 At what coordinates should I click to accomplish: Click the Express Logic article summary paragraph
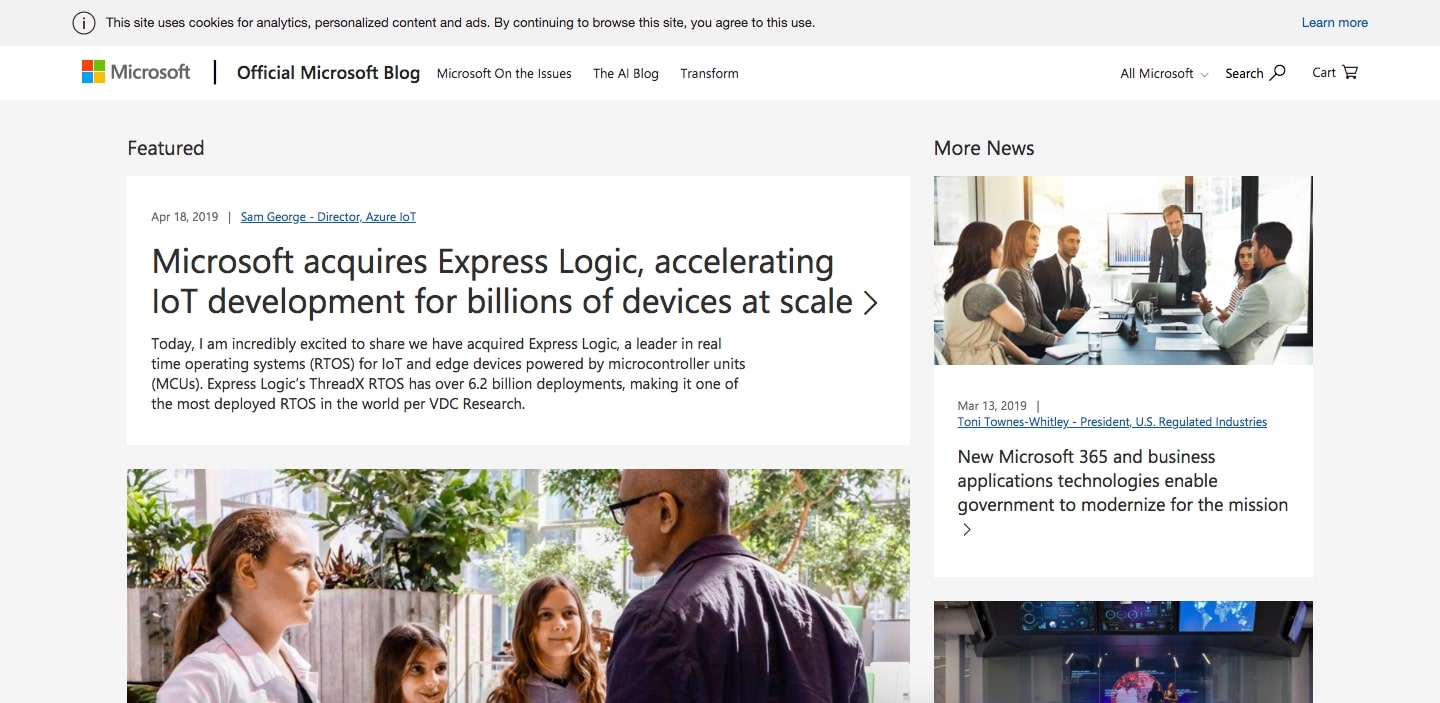pyautogui.click(x=448, y=374)
